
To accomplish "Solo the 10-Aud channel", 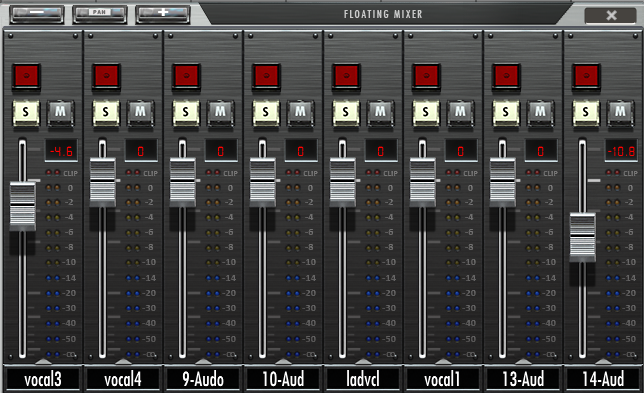I will tap(266, 113).
